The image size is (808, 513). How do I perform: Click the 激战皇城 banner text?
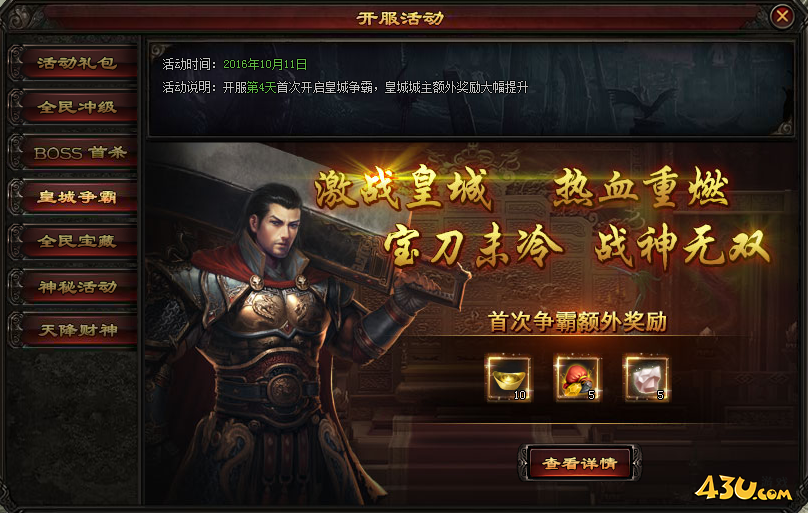403,189
